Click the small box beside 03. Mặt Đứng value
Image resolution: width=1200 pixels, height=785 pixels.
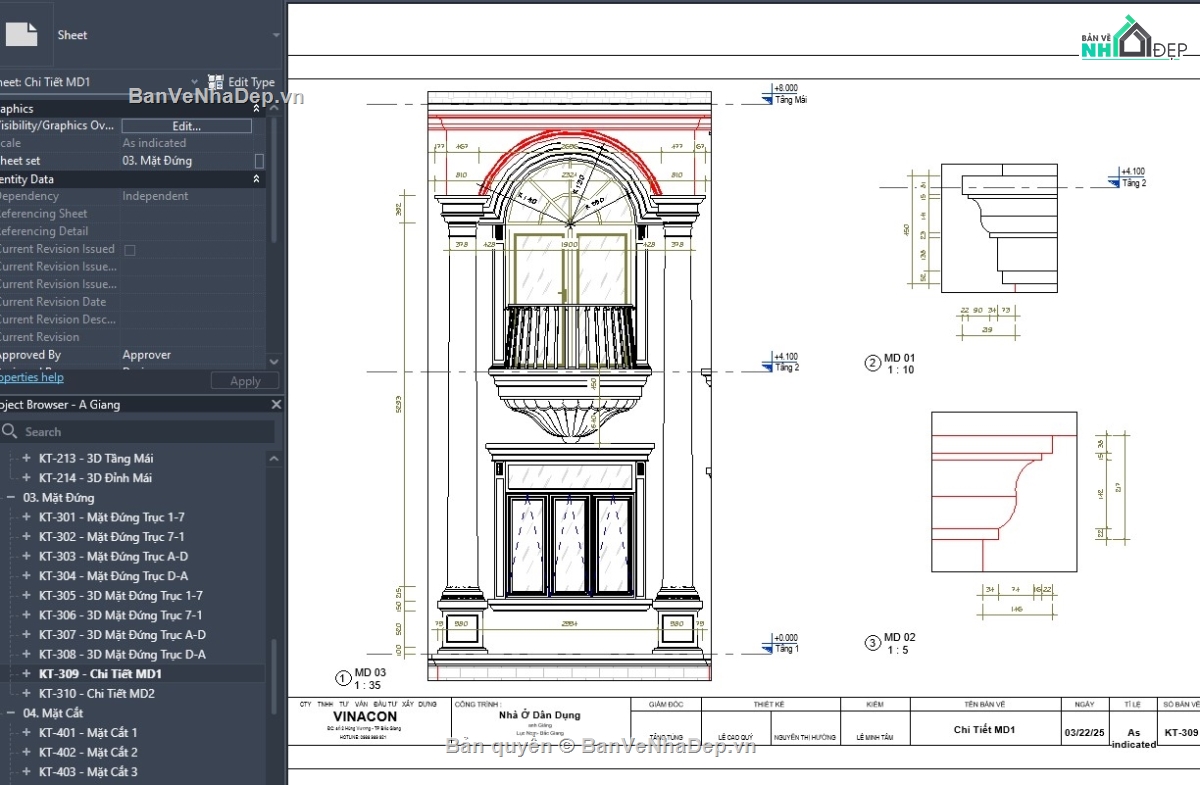click(260, 161)
